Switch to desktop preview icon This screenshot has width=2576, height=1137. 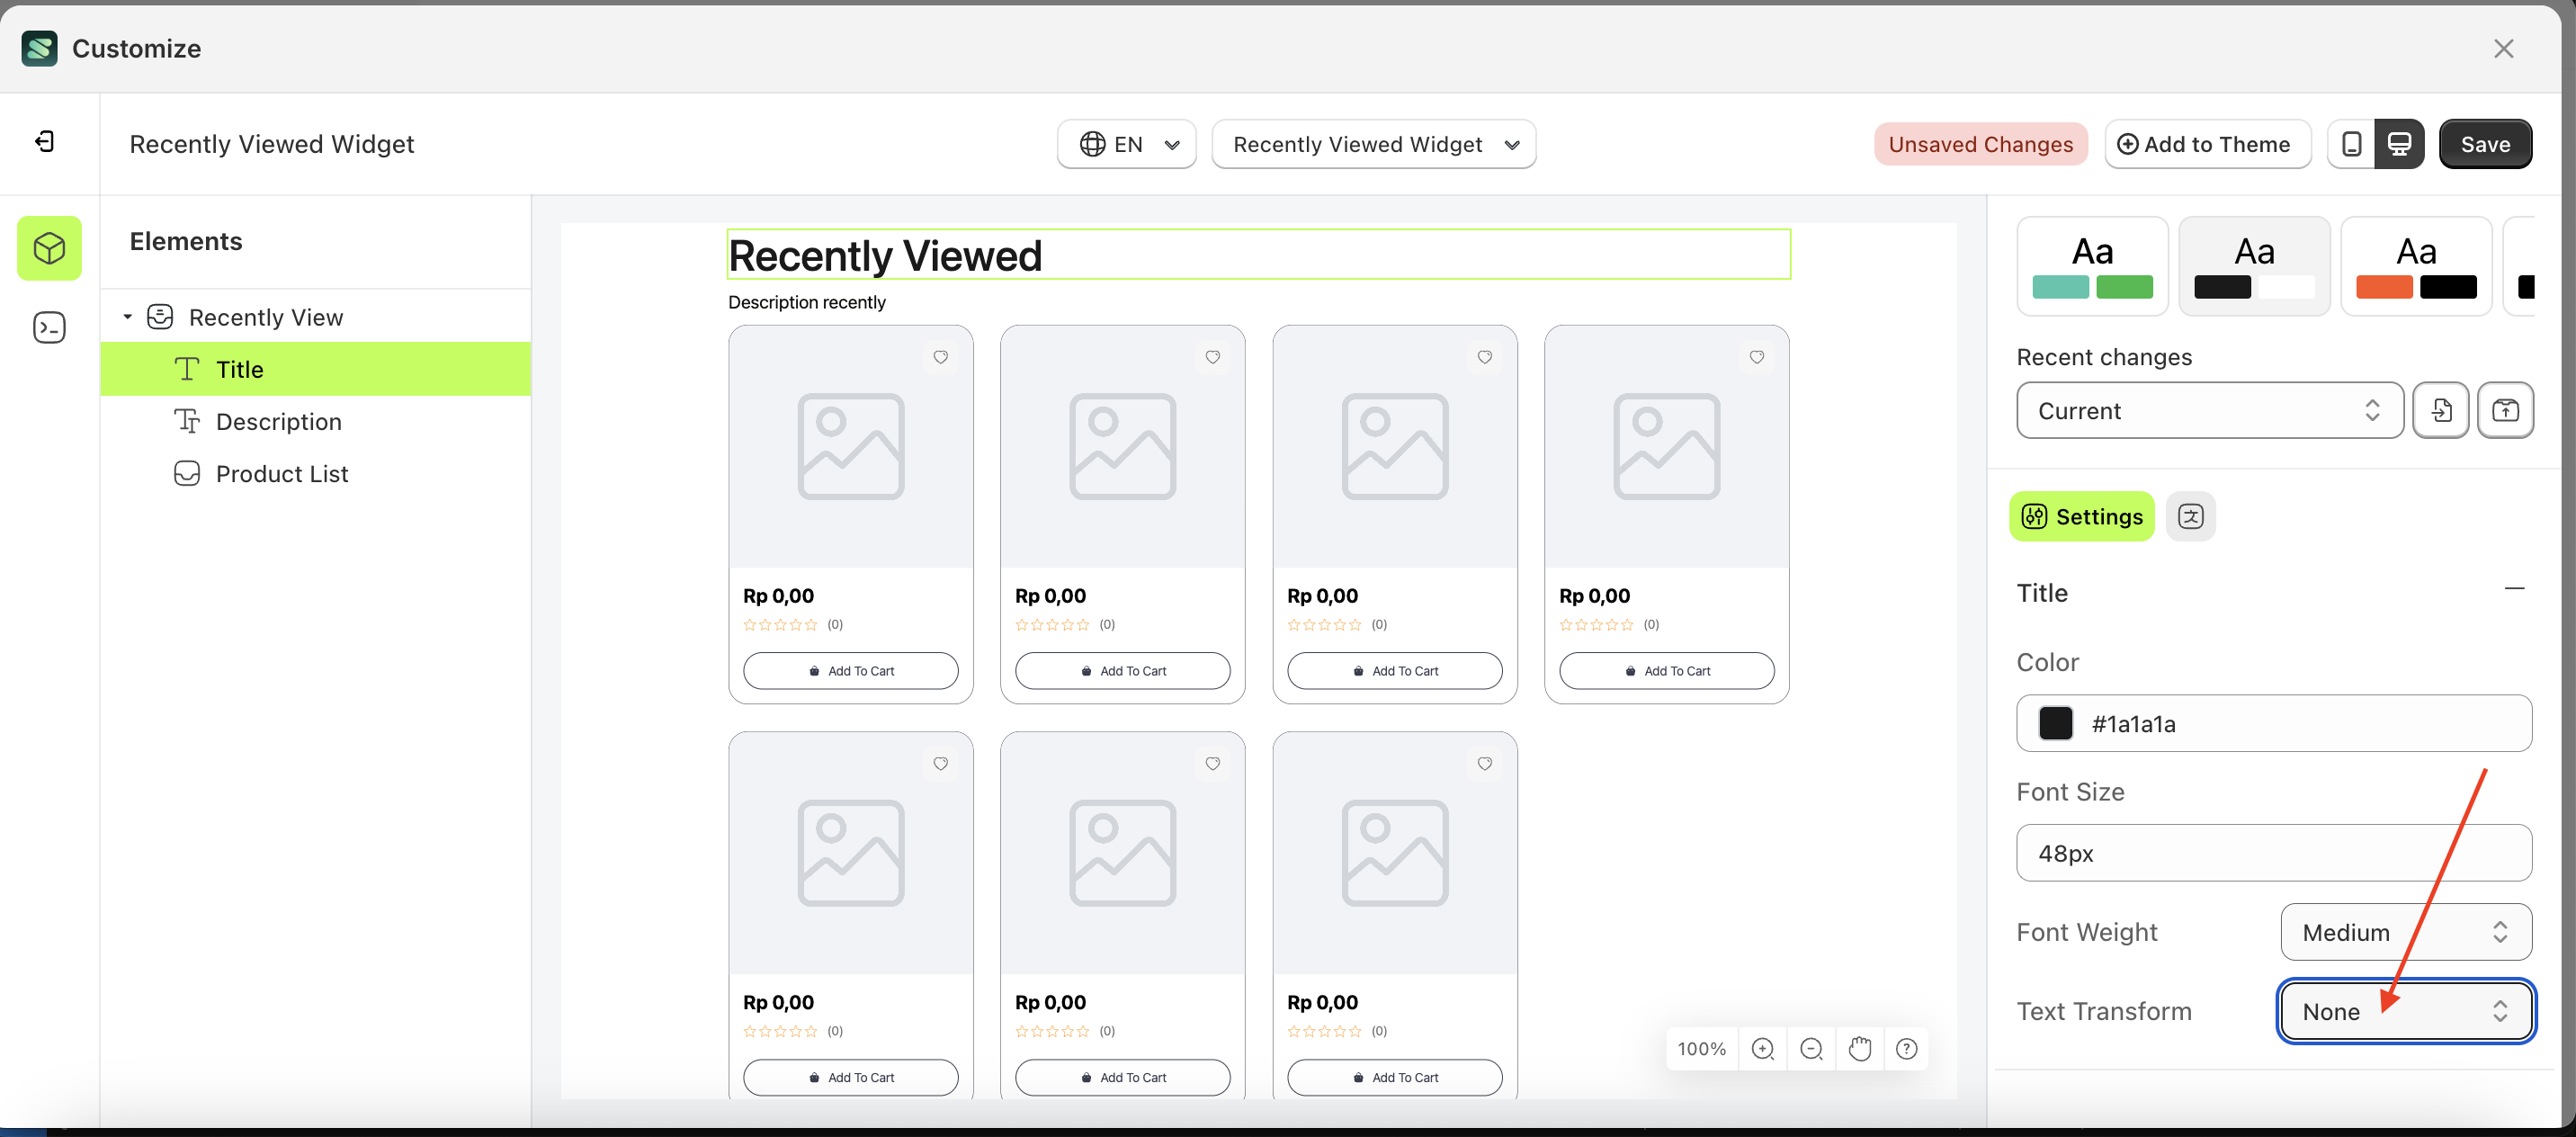click(2399, 144)
